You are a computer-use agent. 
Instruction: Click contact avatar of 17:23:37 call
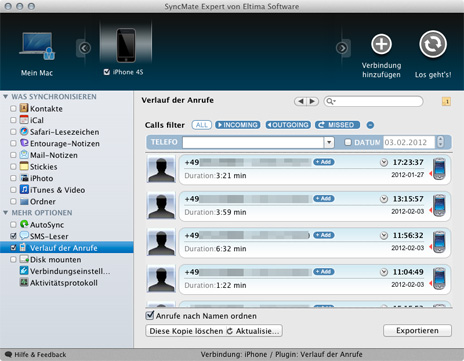[x=161, y=170]
